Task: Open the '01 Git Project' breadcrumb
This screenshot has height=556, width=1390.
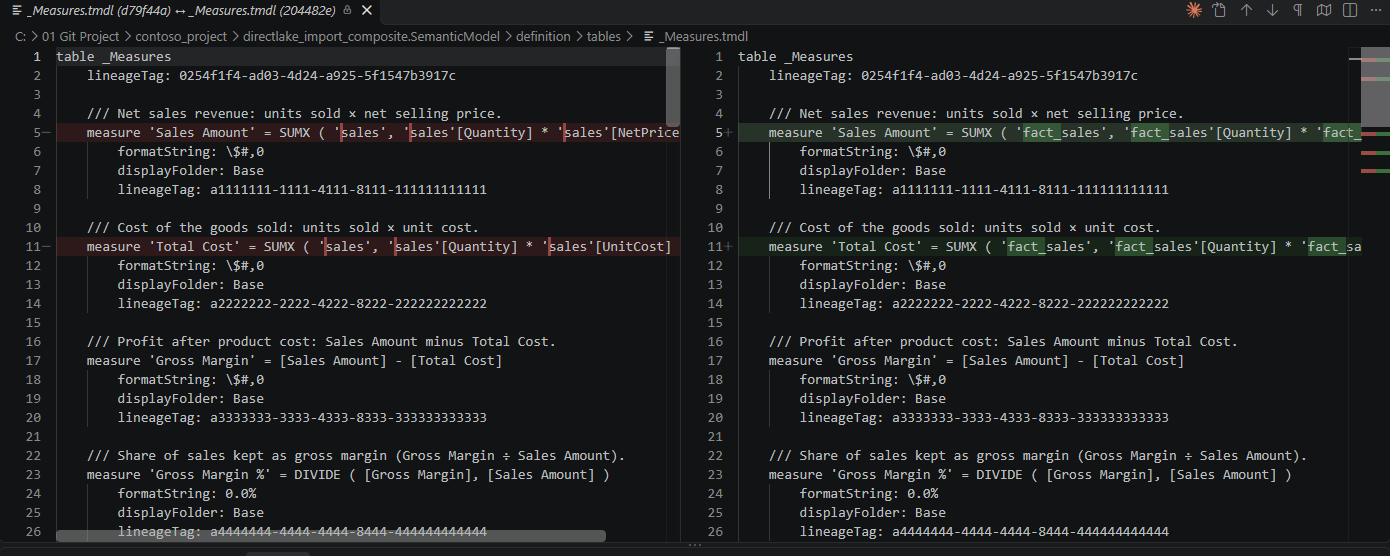Action: pyautogui.click(x=80, y=36)
